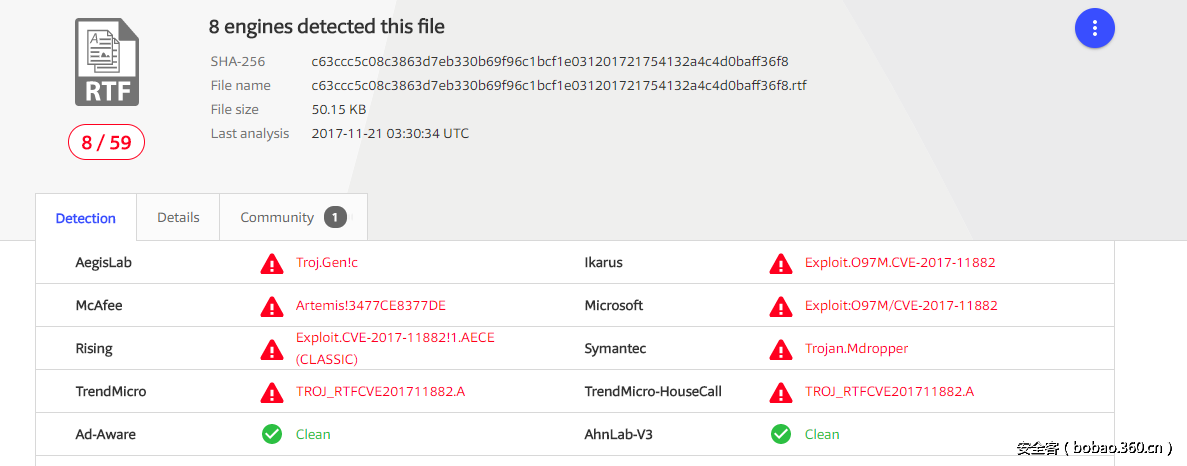Click the Ad-Aware green checkmark icon
The image size is (1187, 466).
tap(272, 434)
